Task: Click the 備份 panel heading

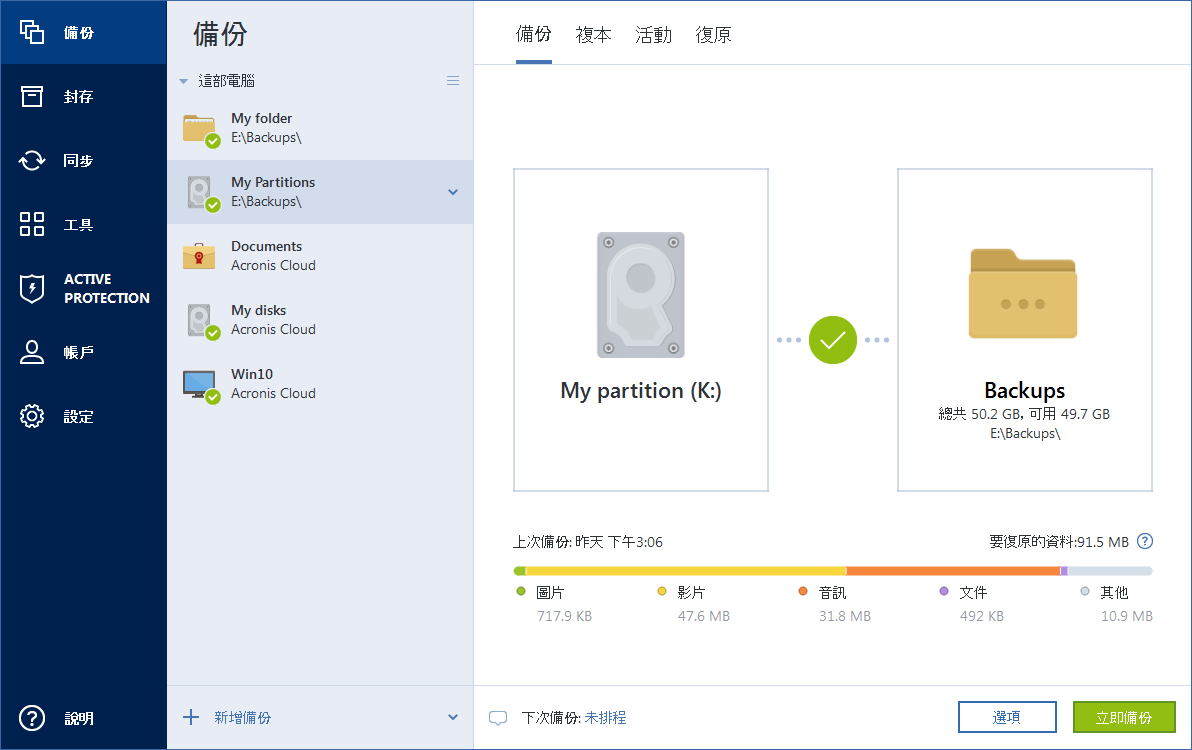Action: click(x=220, y=34)
